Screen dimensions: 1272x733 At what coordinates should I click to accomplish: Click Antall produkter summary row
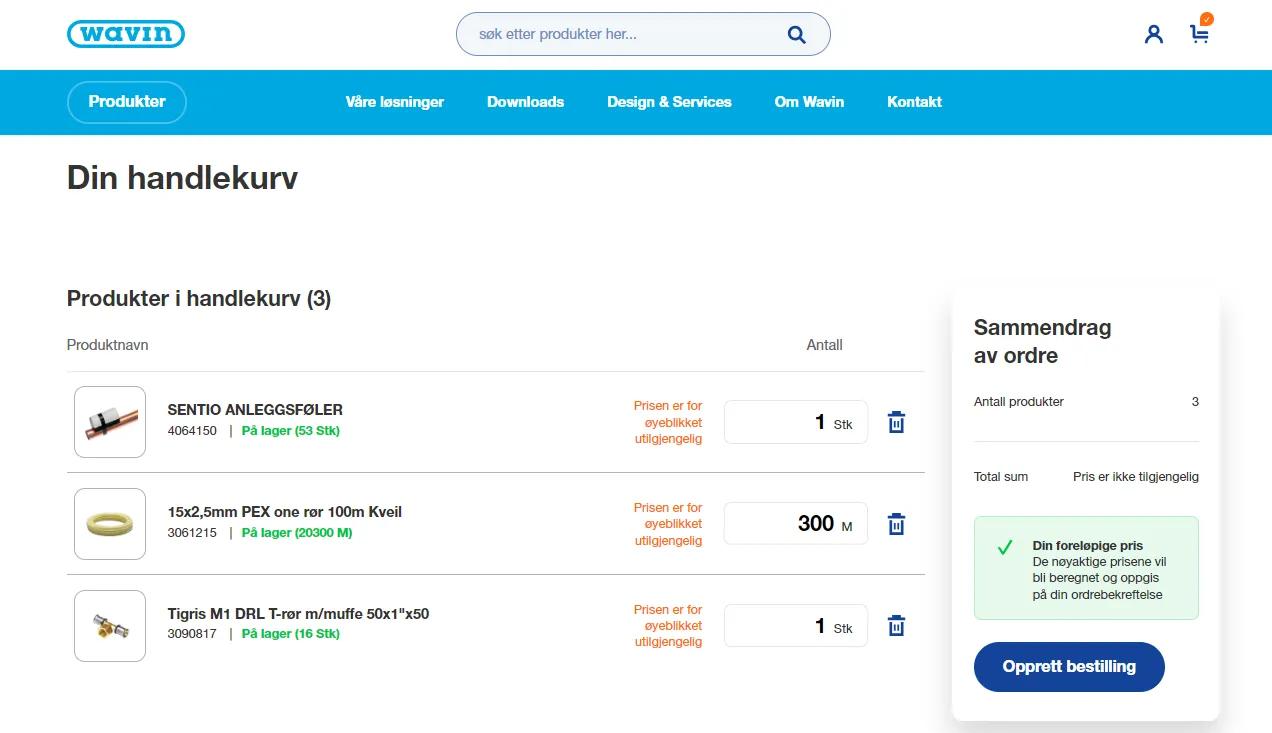(x=1086, y=402)
